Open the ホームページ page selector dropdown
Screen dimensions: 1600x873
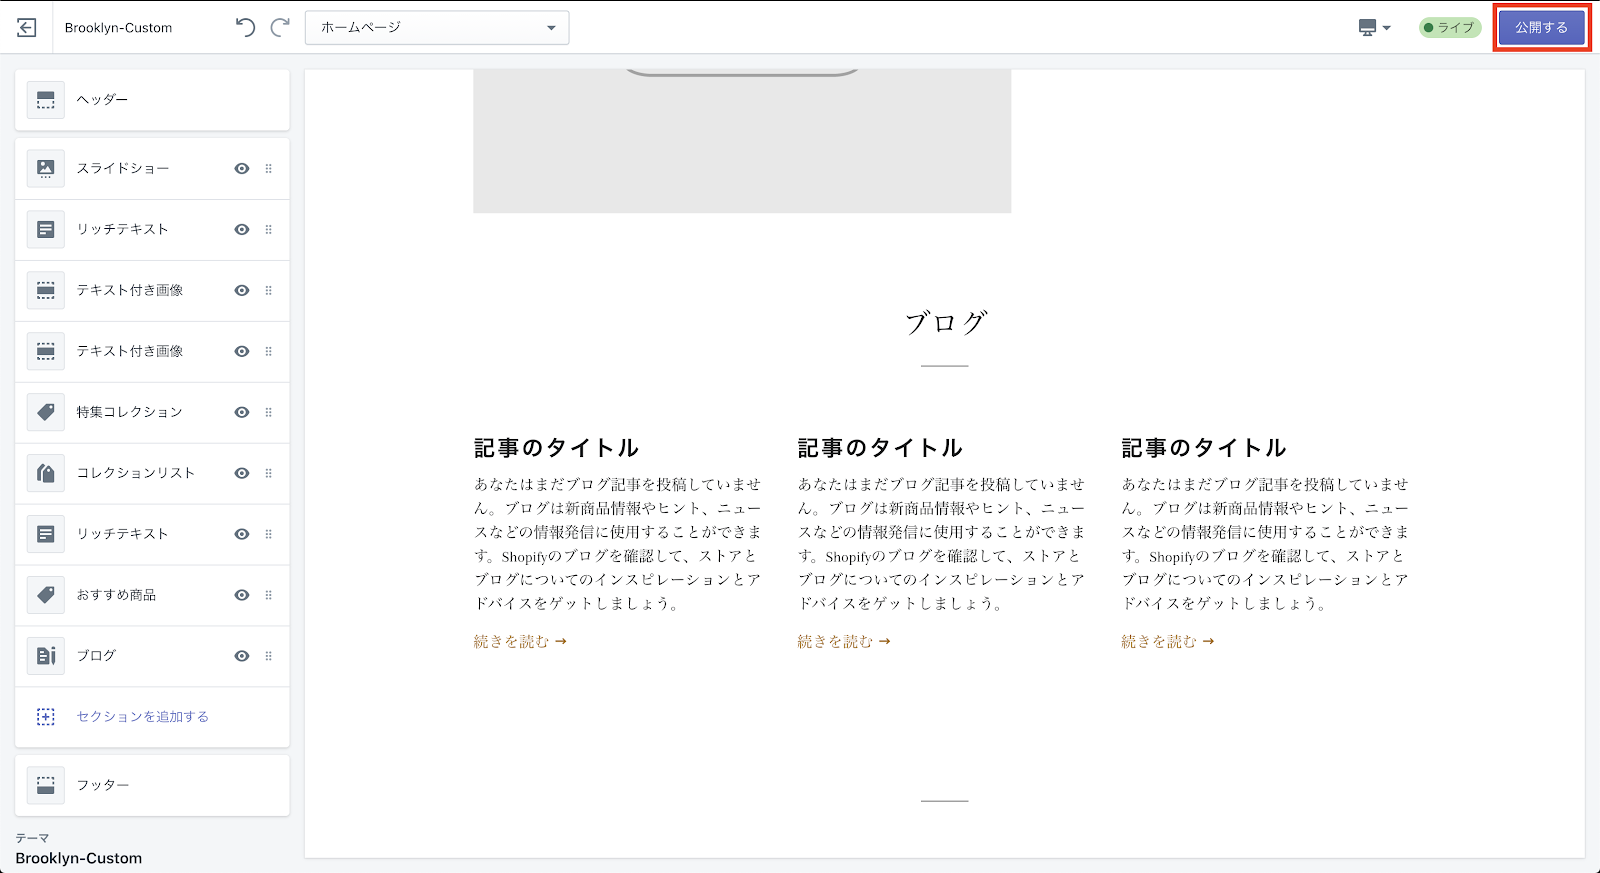(x=437, y=28)
